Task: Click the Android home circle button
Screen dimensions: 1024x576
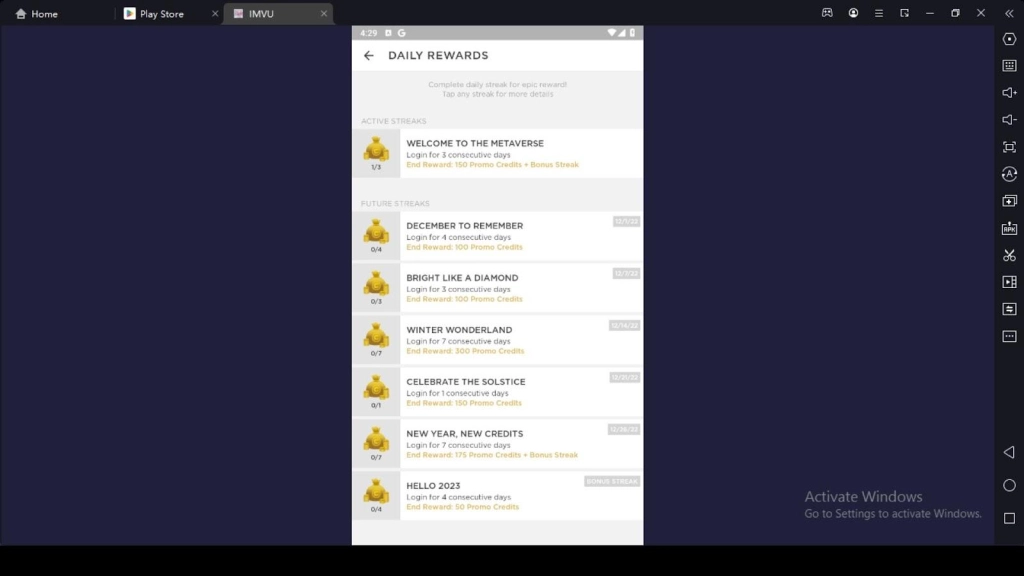Action: [1009, 485]
